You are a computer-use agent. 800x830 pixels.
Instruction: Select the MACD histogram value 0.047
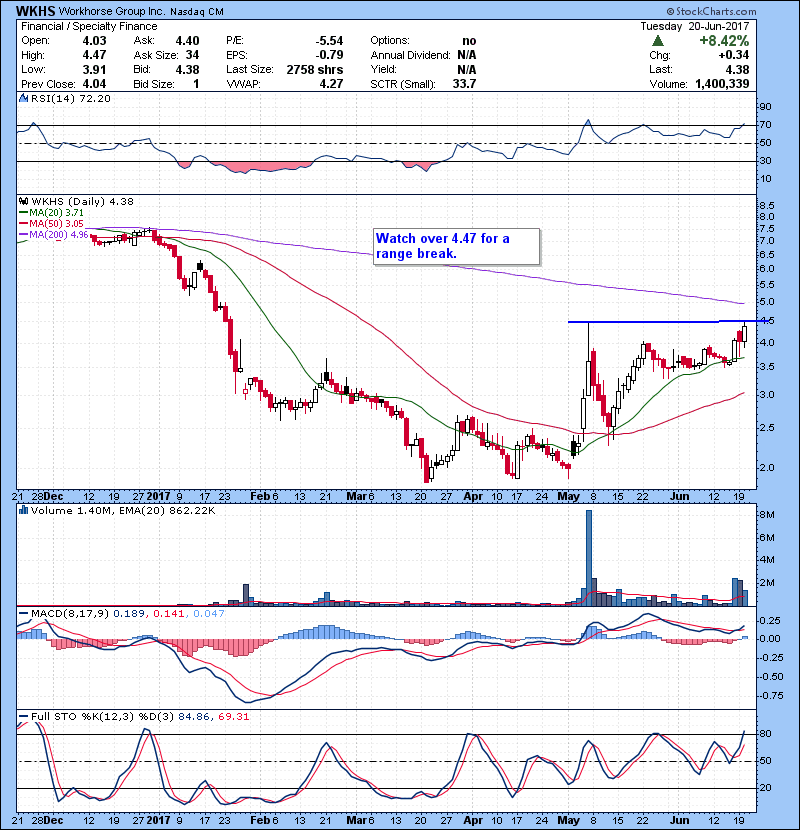pos(209,614)
